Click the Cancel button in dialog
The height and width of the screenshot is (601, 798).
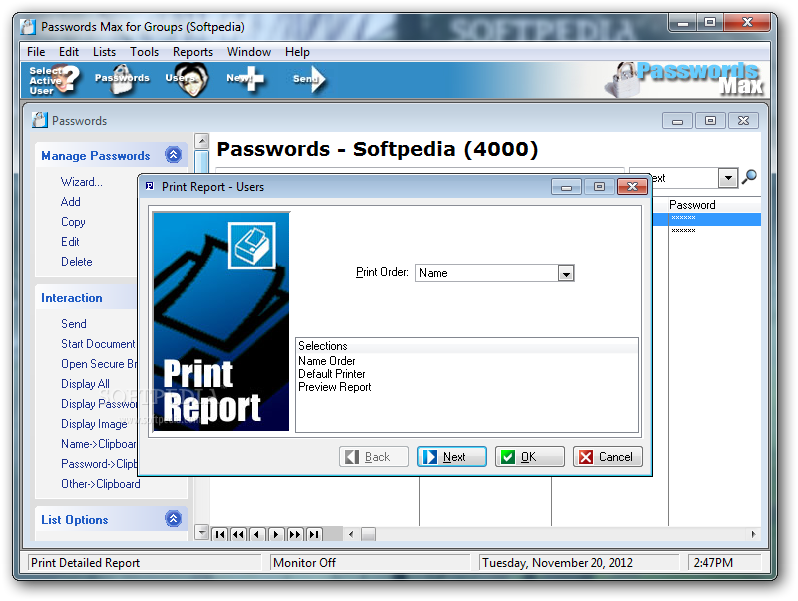pos(608,456)
